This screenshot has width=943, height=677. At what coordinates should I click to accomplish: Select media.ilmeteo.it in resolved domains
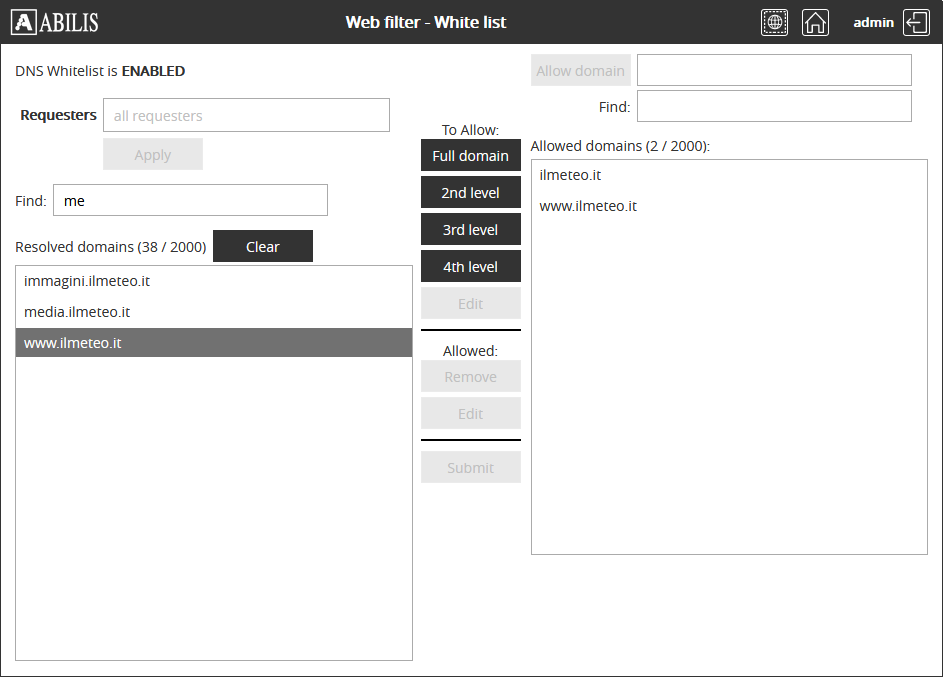click(77, 312)
